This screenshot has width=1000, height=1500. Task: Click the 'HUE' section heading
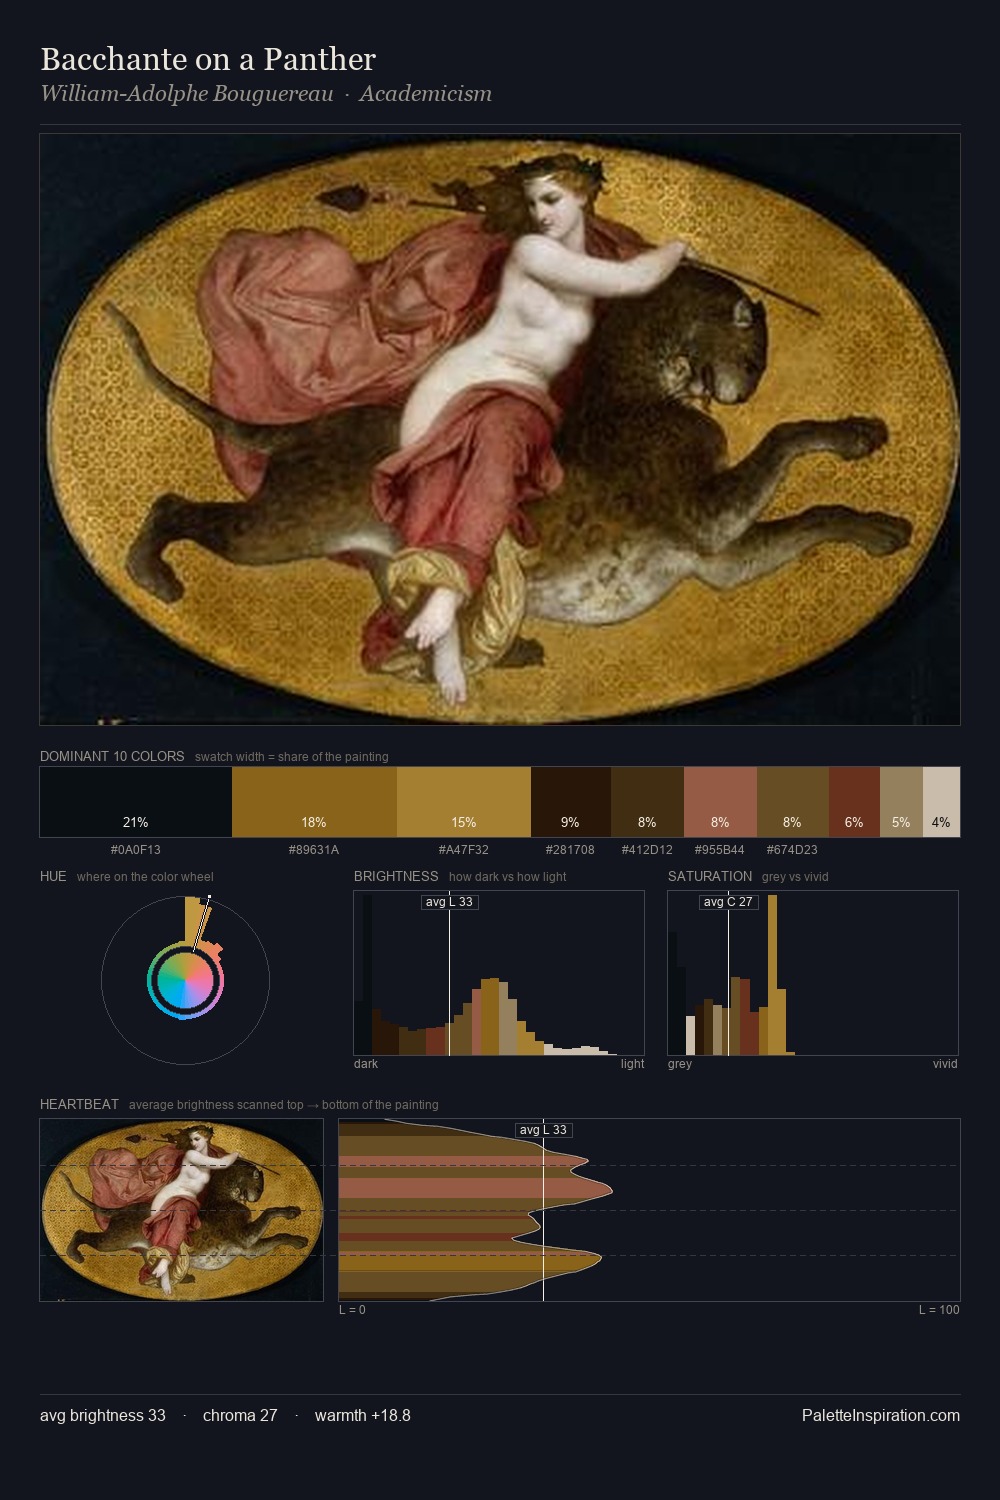click(53, 876)
